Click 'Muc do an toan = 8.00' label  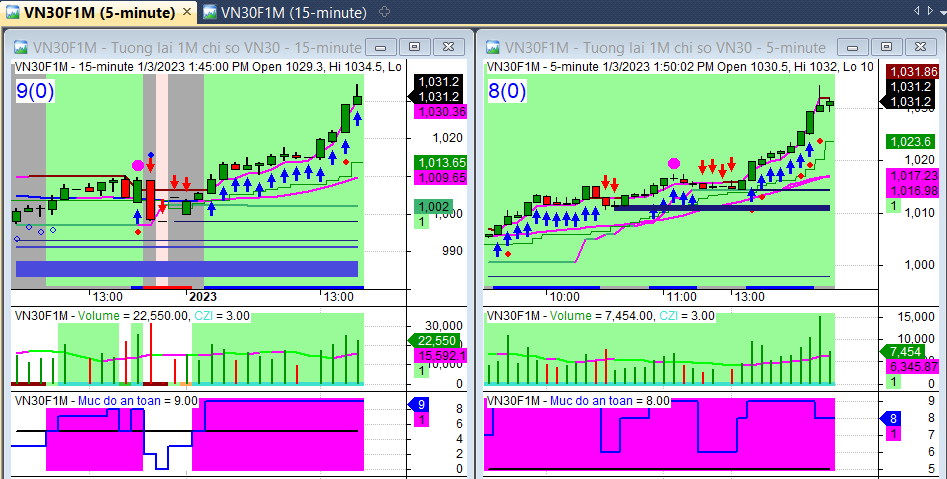[609, 400]
